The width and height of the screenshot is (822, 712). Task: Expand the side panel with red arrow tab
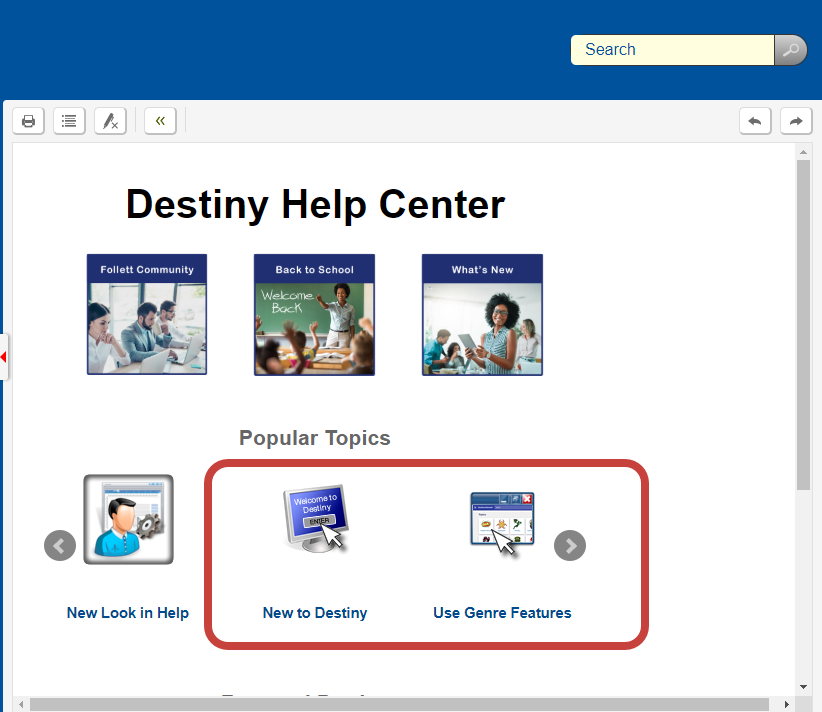4,357
